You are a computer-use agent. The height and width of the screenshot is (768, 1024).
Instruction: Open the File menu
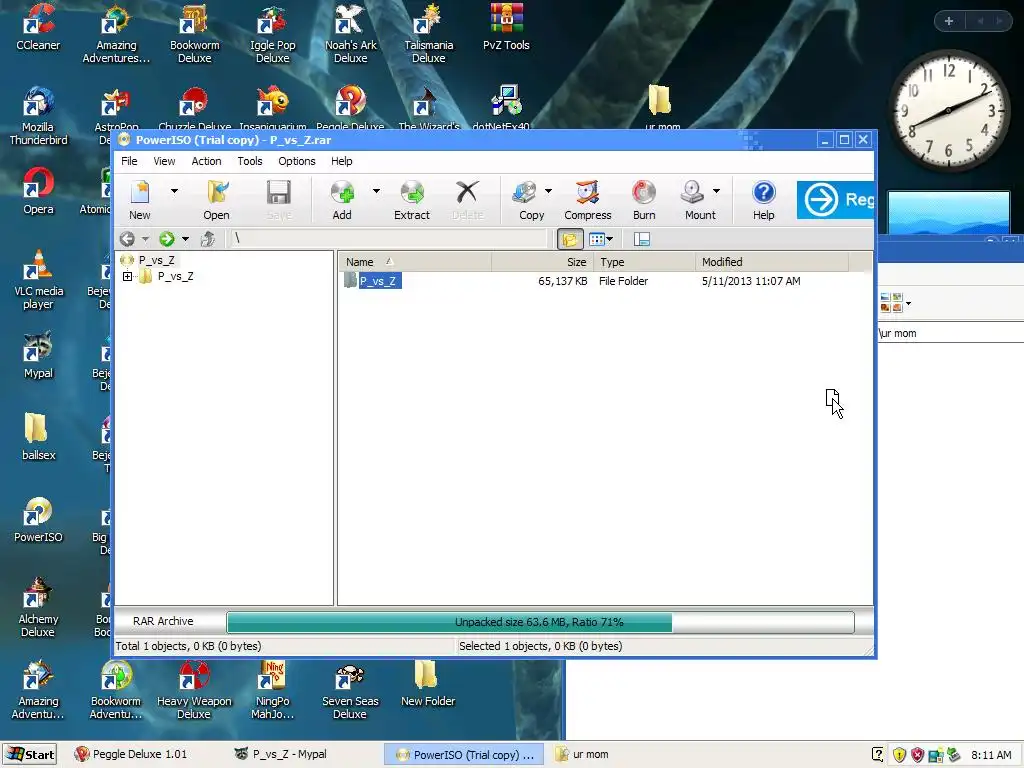129,161
